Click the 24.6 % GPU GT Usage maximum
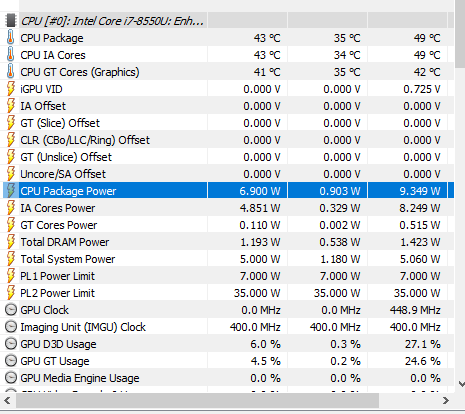 (x=423, y=361)
